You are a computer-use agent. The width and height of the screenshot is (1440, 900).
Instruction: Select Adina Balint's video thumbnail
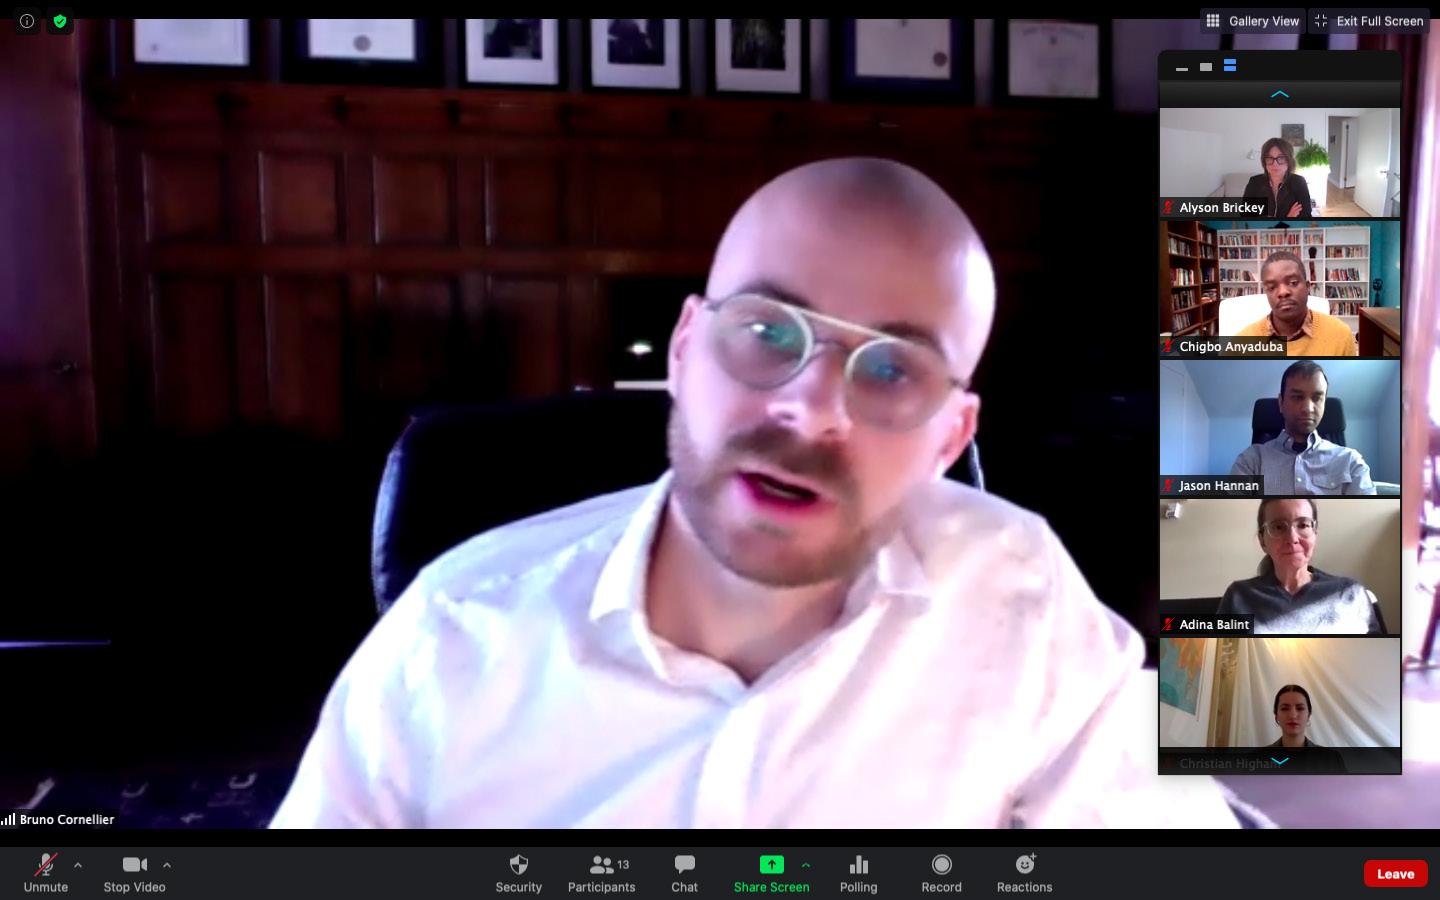(1280, 567)
